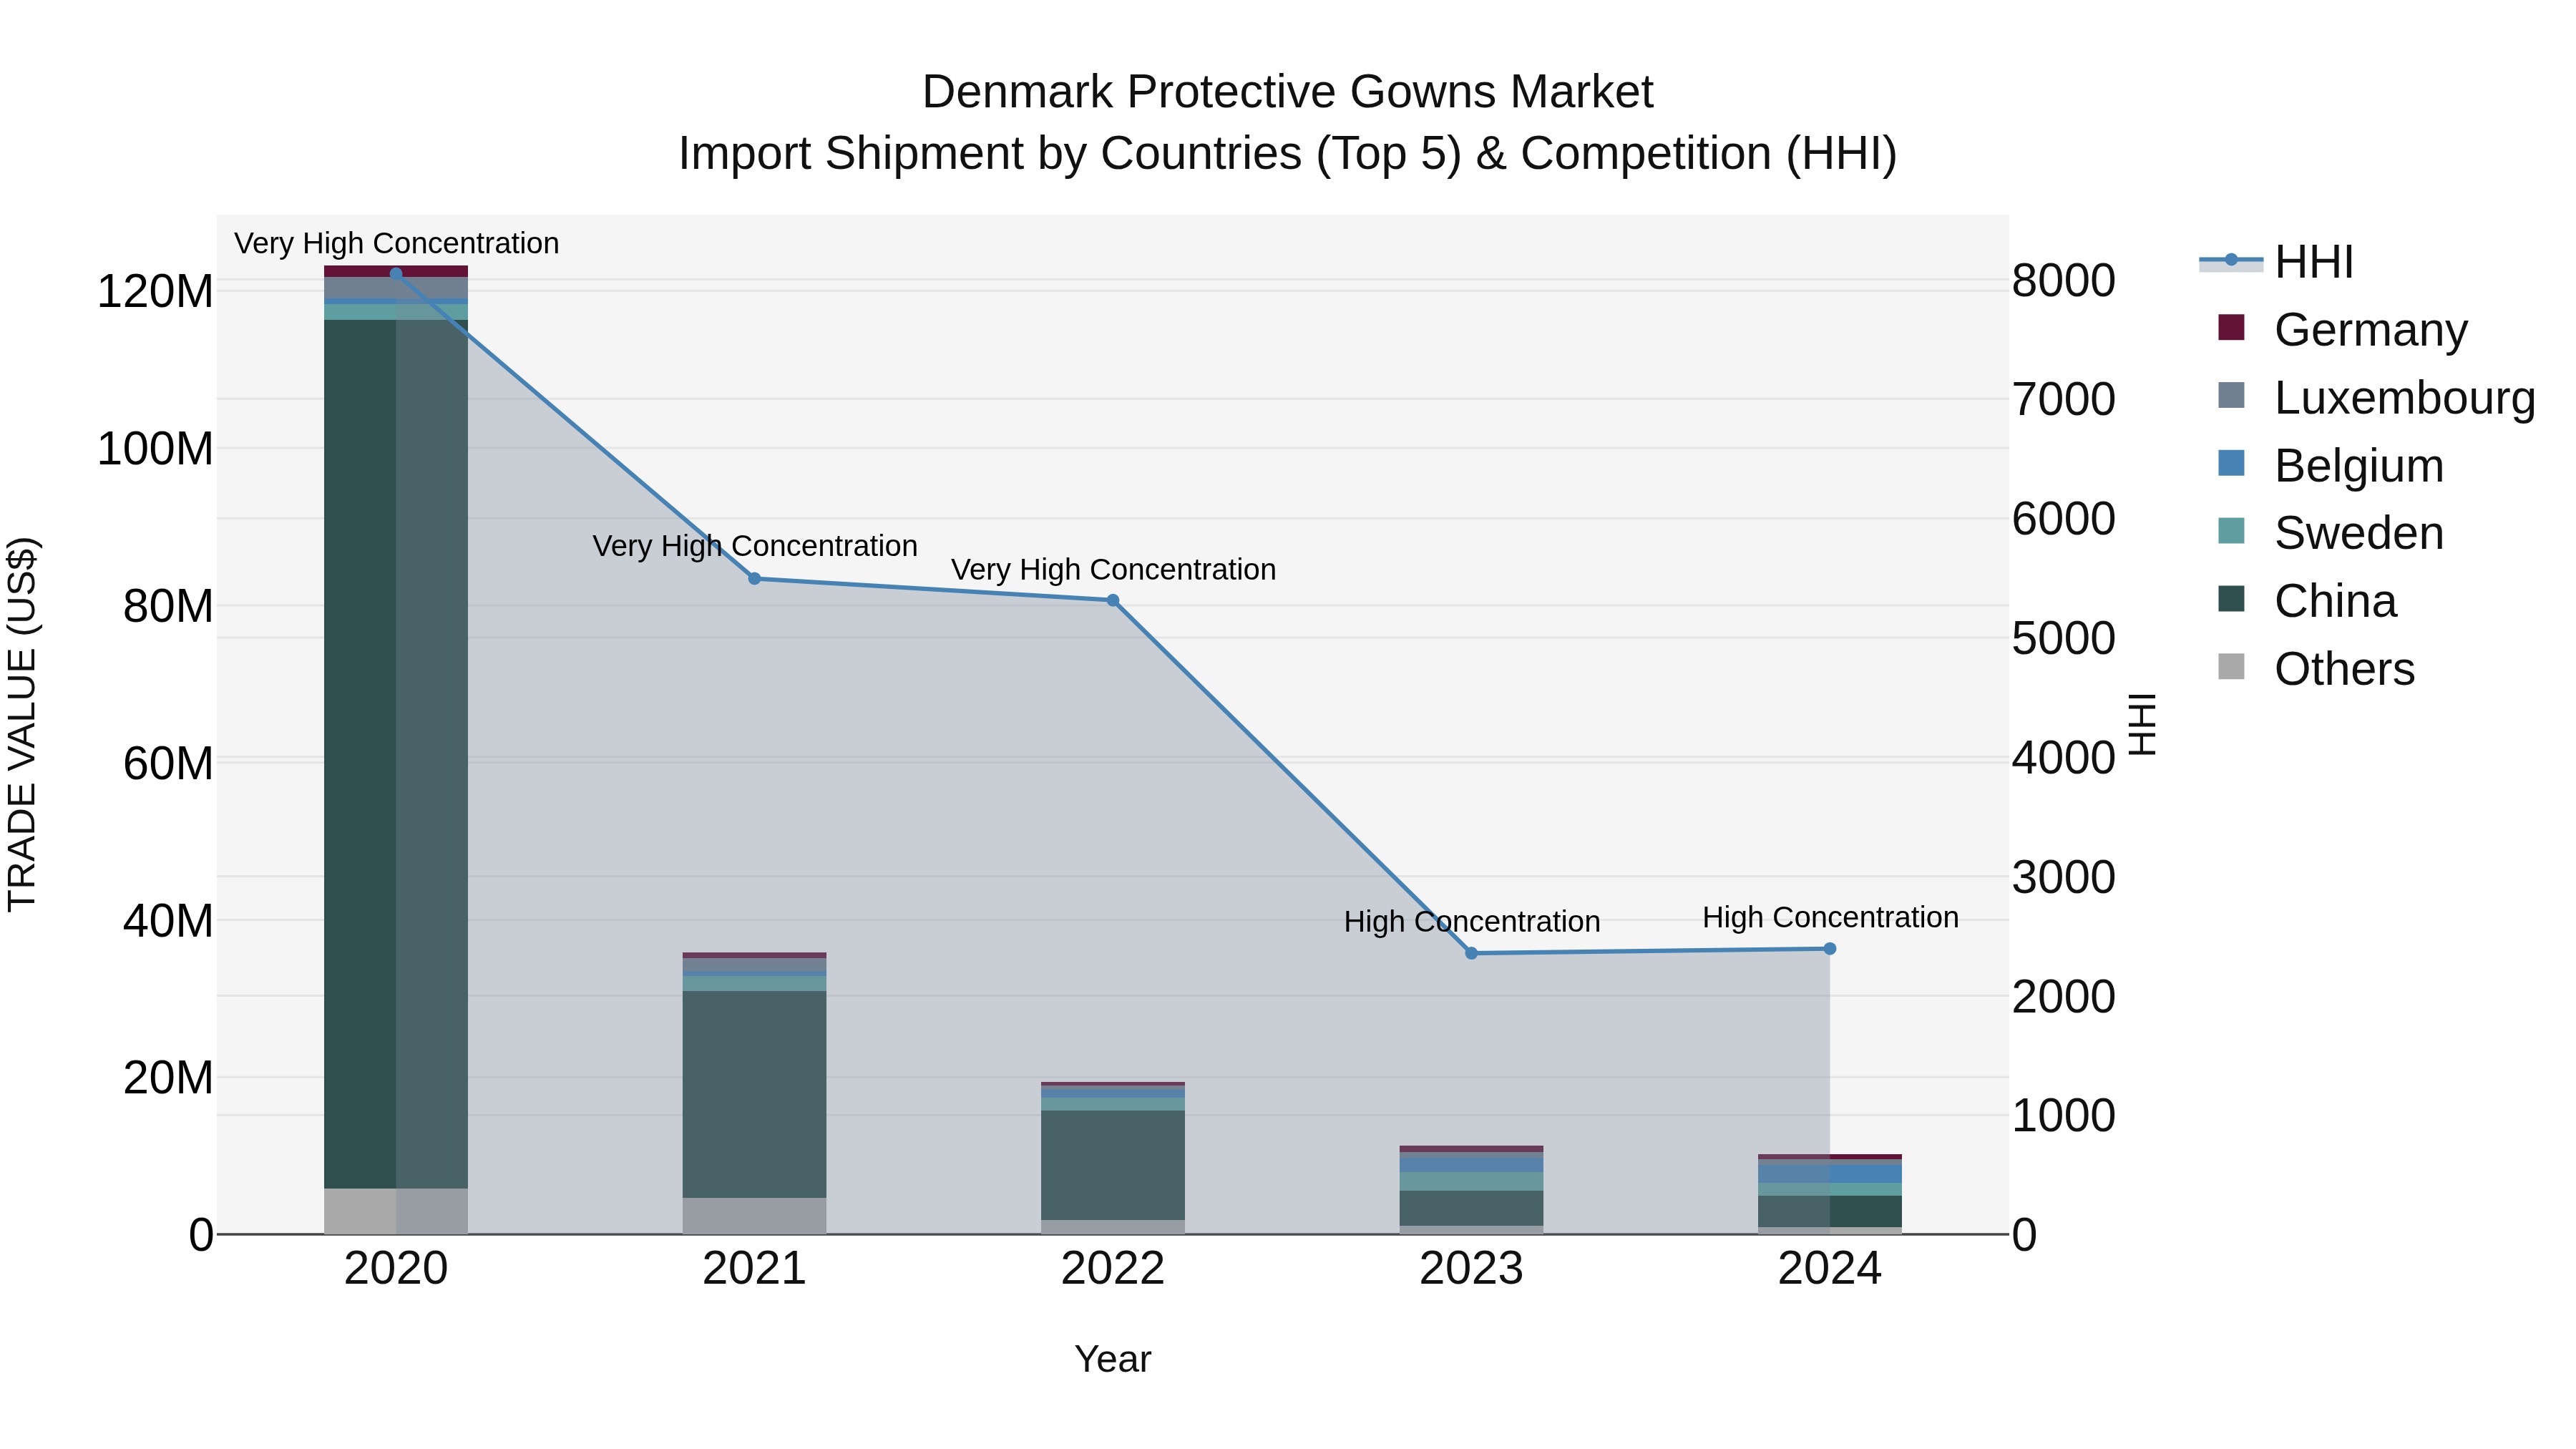Click the 60M trade value axis tick
The image size is (2576, 1449).
(168, 763)
